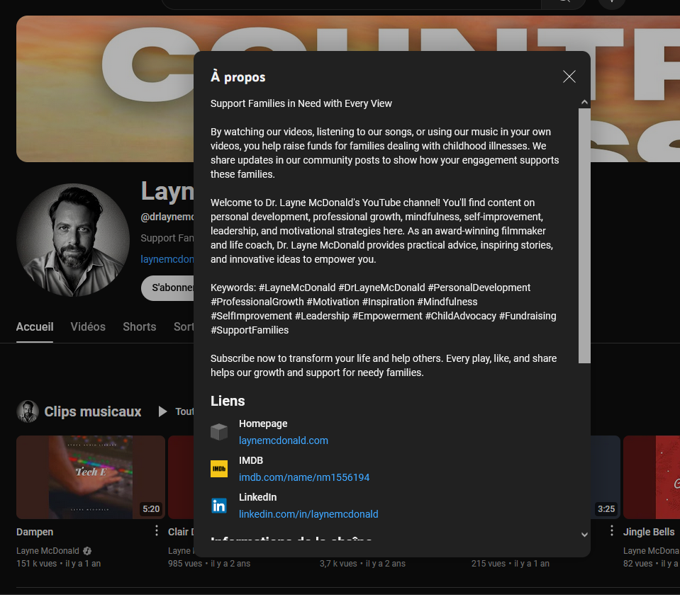Click the scrollbar down arrow in dialog

pos(584,535)
